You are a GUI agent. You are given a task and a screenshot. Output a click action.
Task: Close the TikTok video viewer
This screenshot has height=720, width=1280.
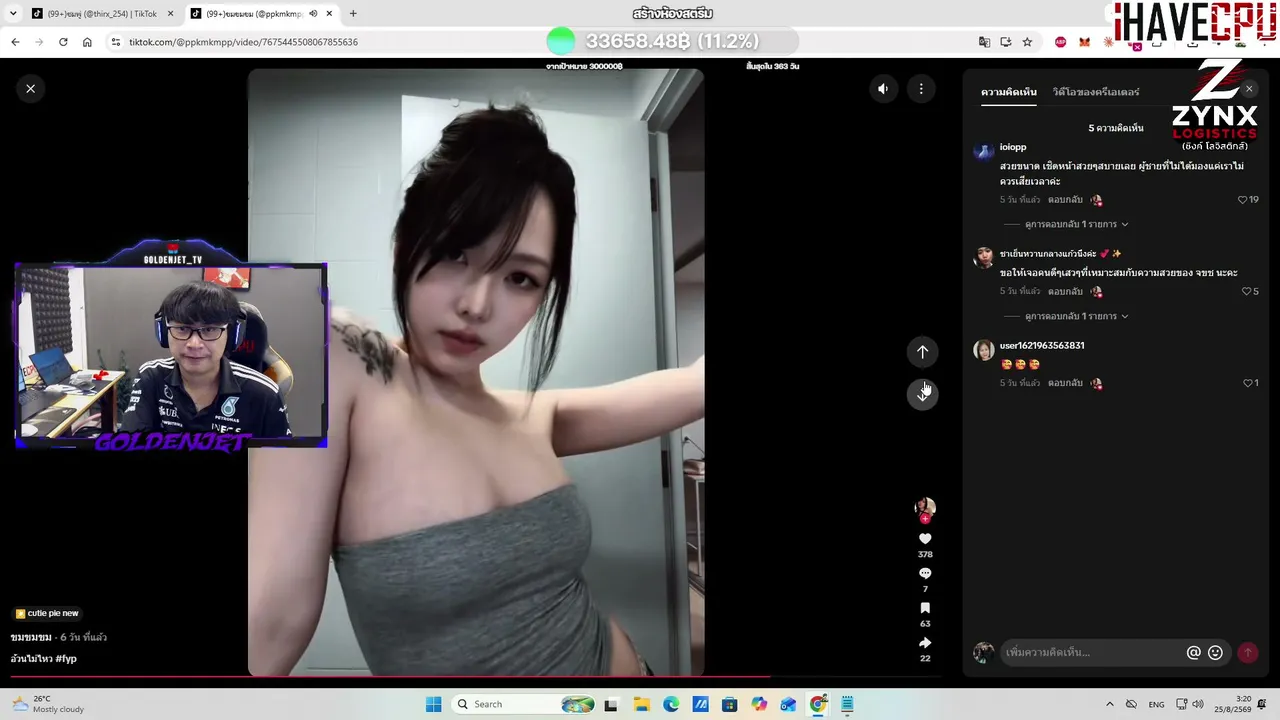click(x=31, y=89)
